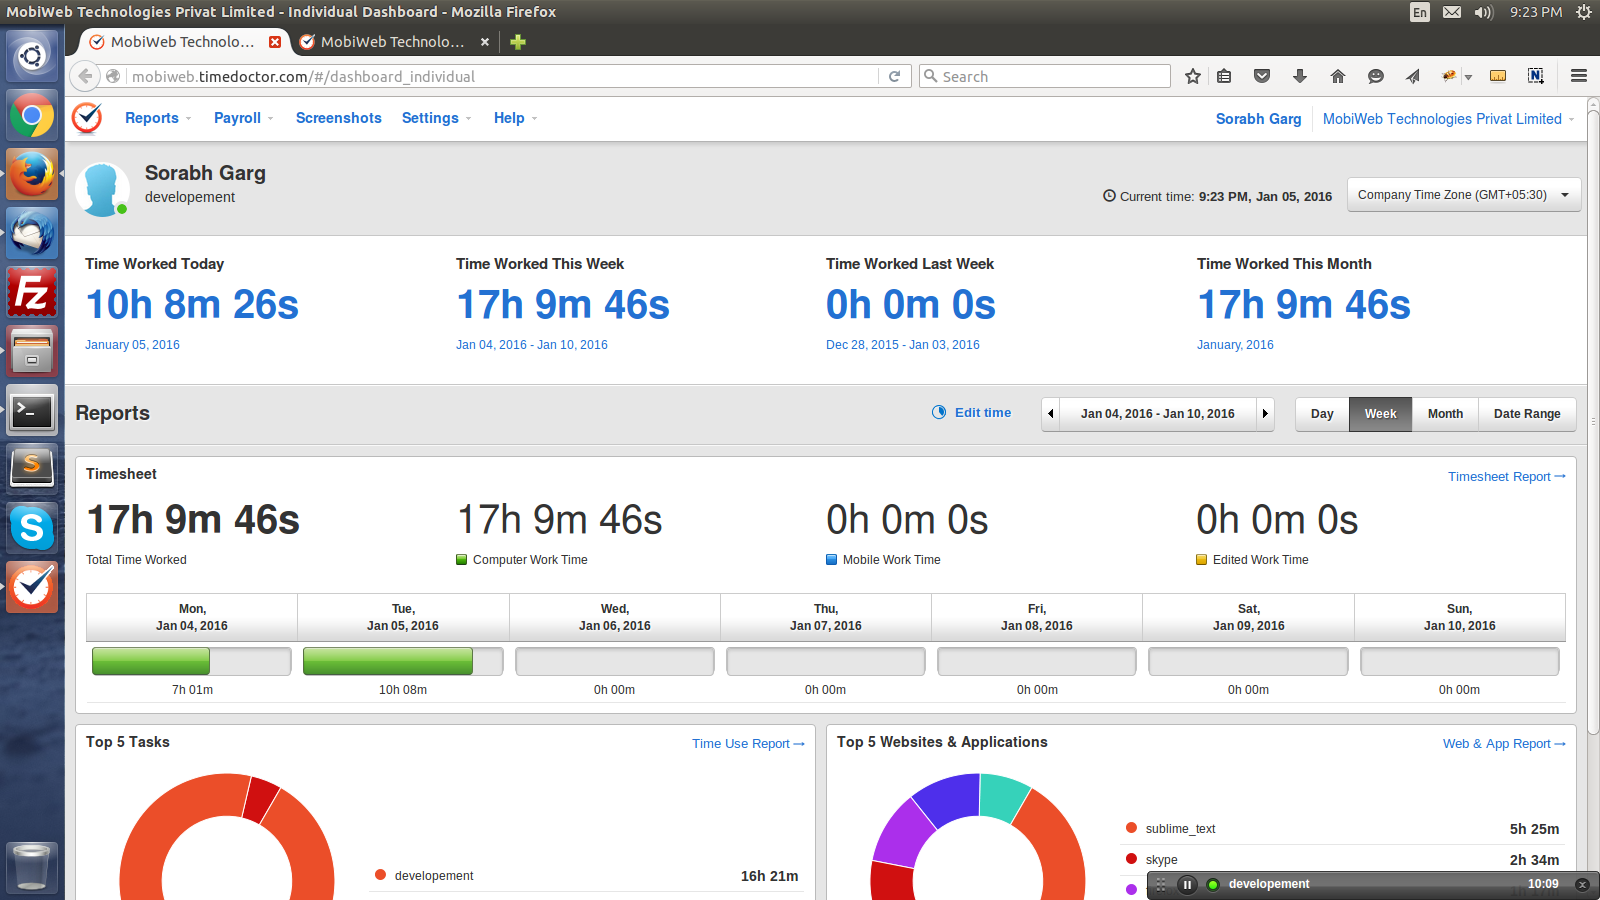Open Skype from the dock
Image resolution: width=1600 pixels, height=900 pixels.
point(32,527)
